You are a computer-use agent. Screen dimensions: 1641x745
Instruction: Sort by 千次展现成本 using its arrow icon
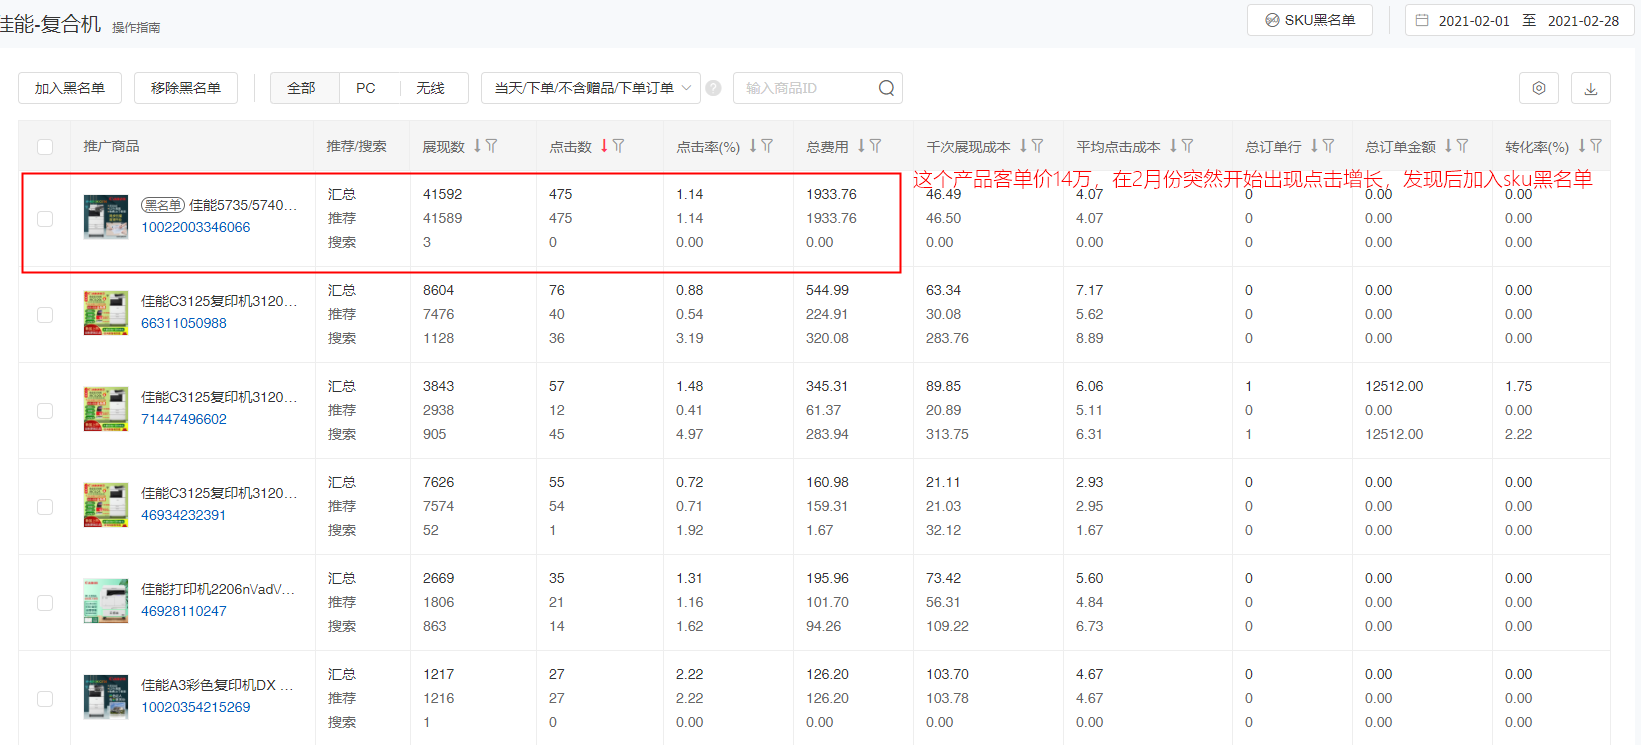click(x=1023, y=146)
